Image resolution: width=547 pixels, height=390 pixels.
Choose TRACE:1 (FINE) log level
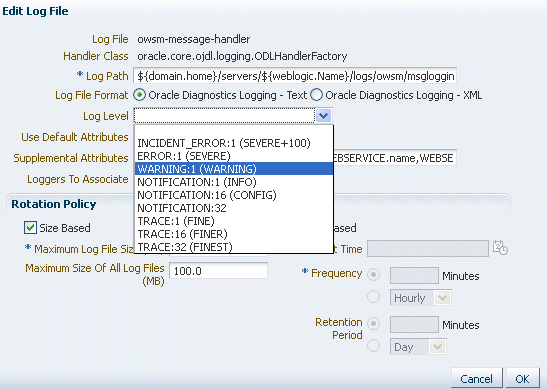point(234,221)
